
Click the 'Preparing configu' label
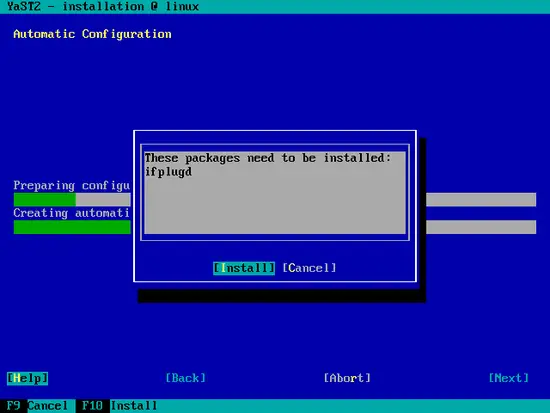point(72,186)
